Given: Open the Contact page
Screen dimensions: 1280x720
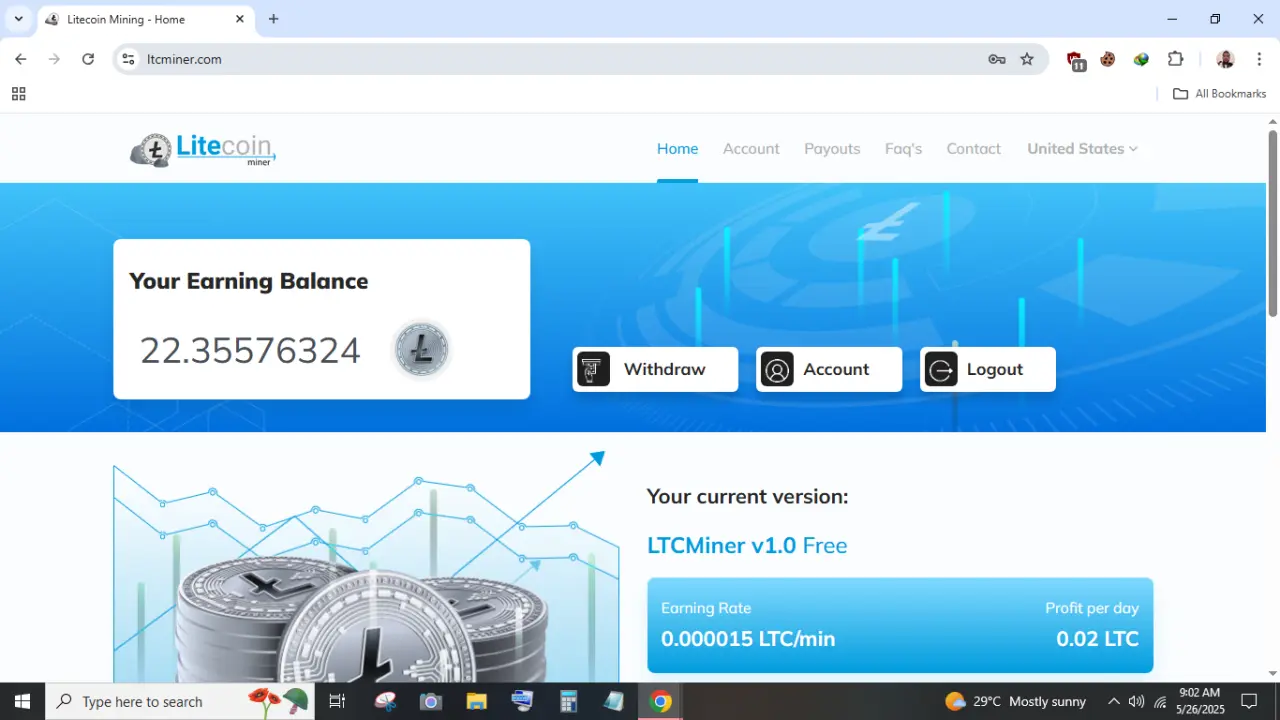Looking at the screenshot, I should (973, 149).
